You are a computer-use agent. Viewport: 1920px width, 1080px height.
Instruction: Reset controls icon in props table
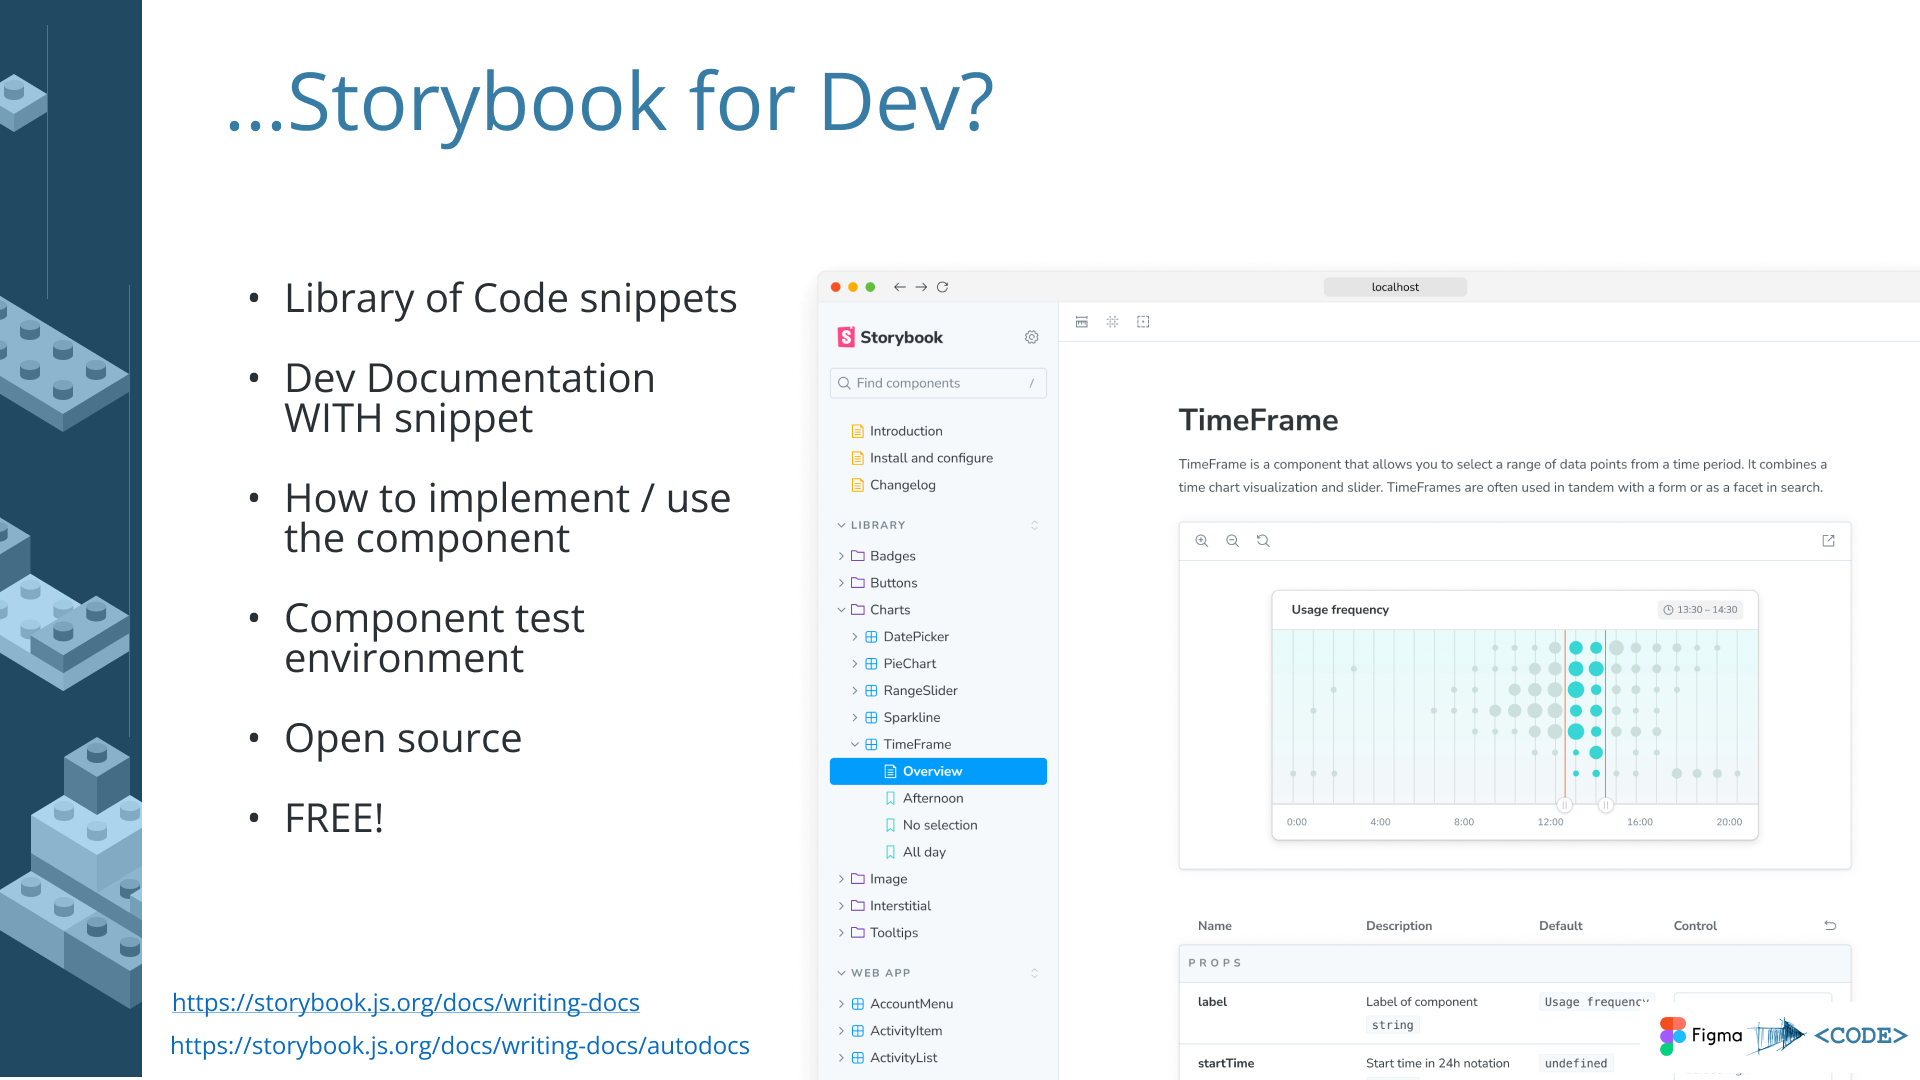pyautogui.click(x=1830, y=926)
